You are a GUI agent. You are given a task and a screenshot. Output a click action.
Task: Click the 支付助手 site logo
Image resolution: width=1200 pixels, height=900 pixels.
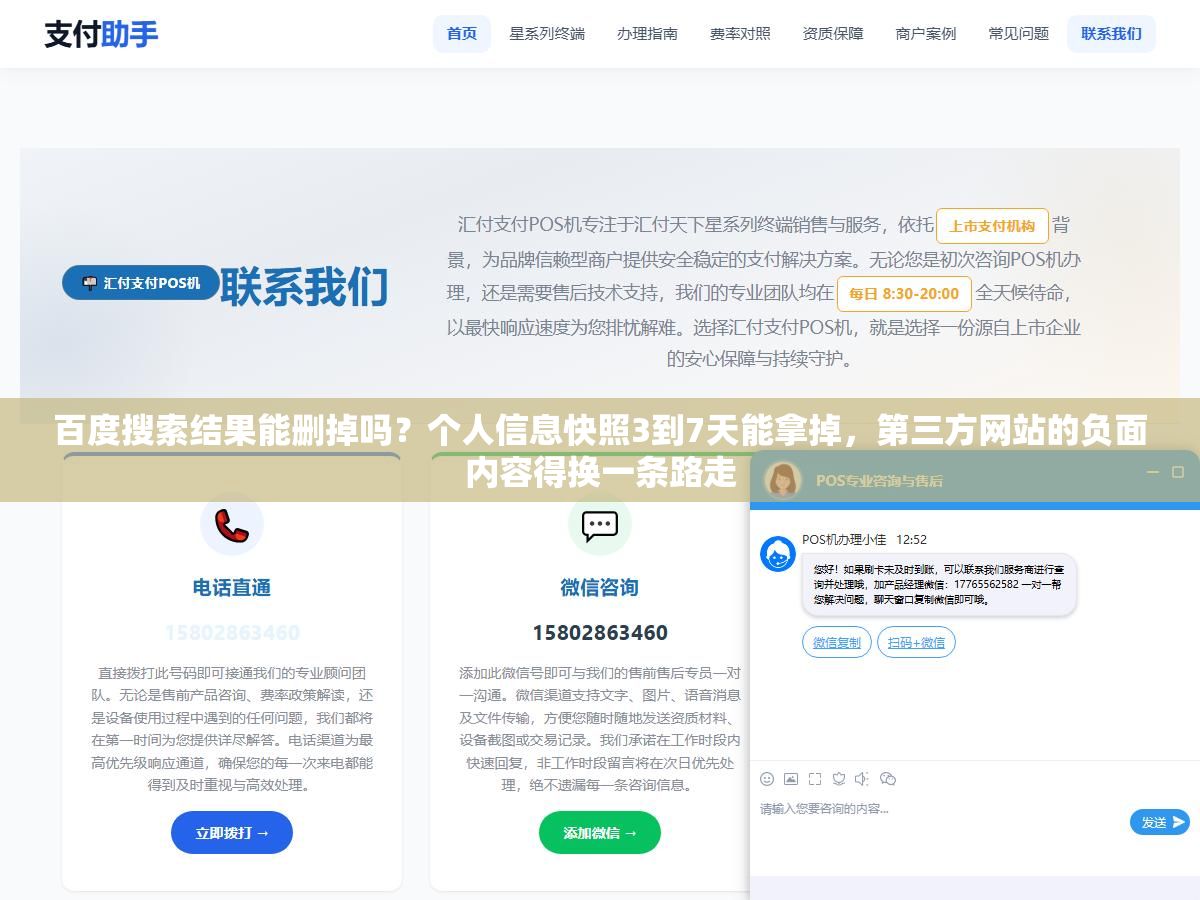click(101, 33)
